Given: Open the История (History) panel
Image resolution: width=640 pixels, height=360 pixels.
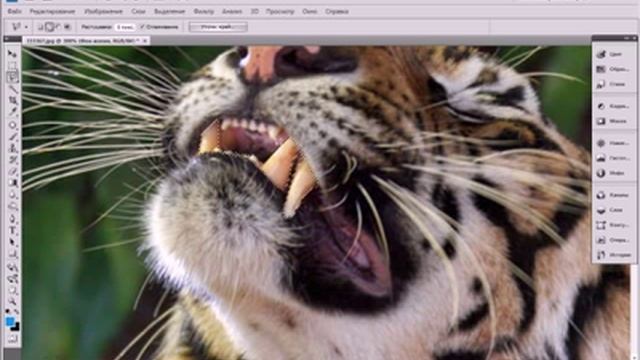Looking at the screenshot, I should 613,255.
